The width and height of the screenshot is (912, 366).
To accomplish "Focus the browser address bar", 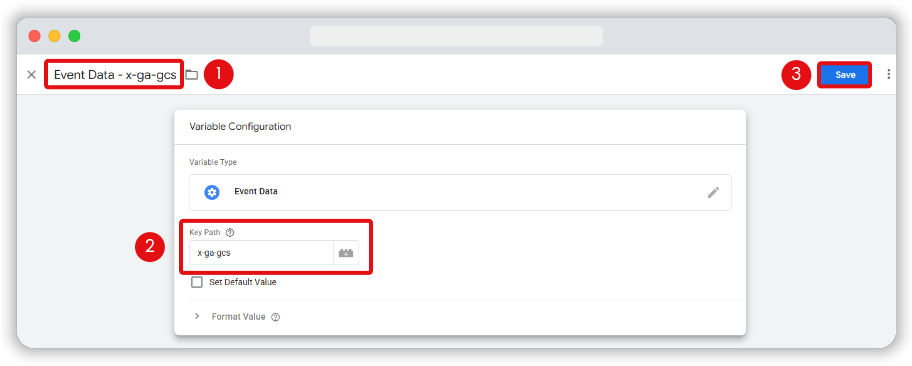I will (456, 36).
